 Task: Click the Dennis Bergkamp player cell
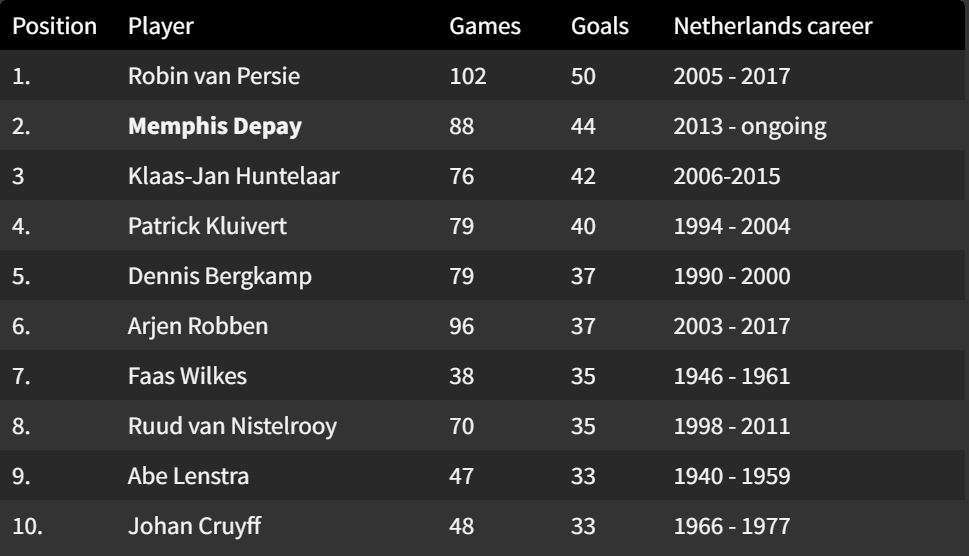(x=220, y=276)
